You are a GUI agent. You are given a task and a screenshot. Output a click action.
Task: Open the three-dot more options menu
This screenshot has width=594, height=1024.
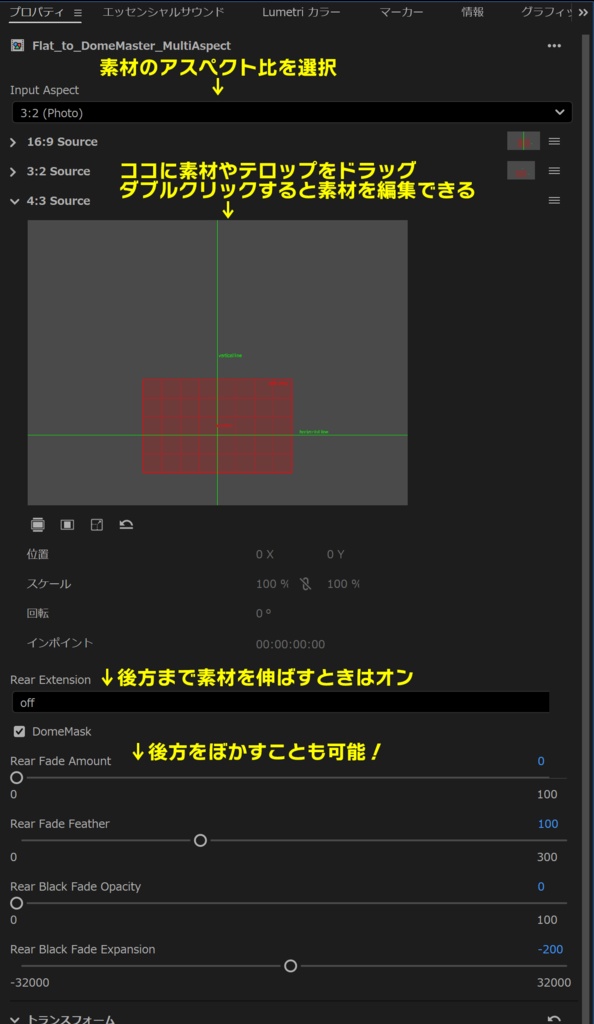pyautogui.click(x=554, y=46)
